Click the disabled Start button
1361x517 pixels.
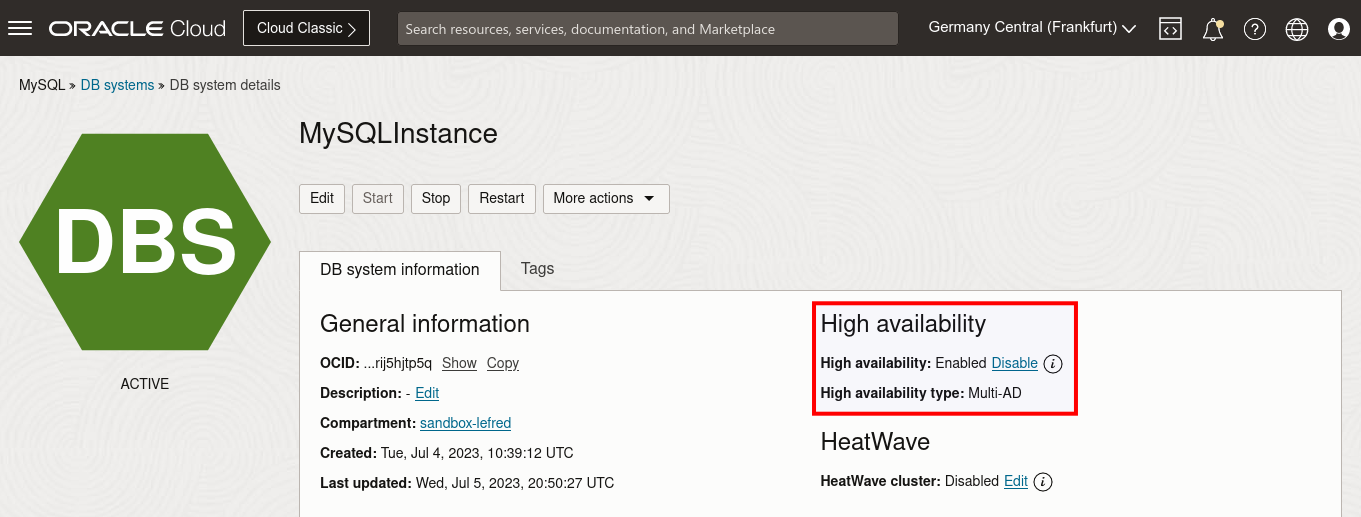pyautogui.click(x=378, y=198)
